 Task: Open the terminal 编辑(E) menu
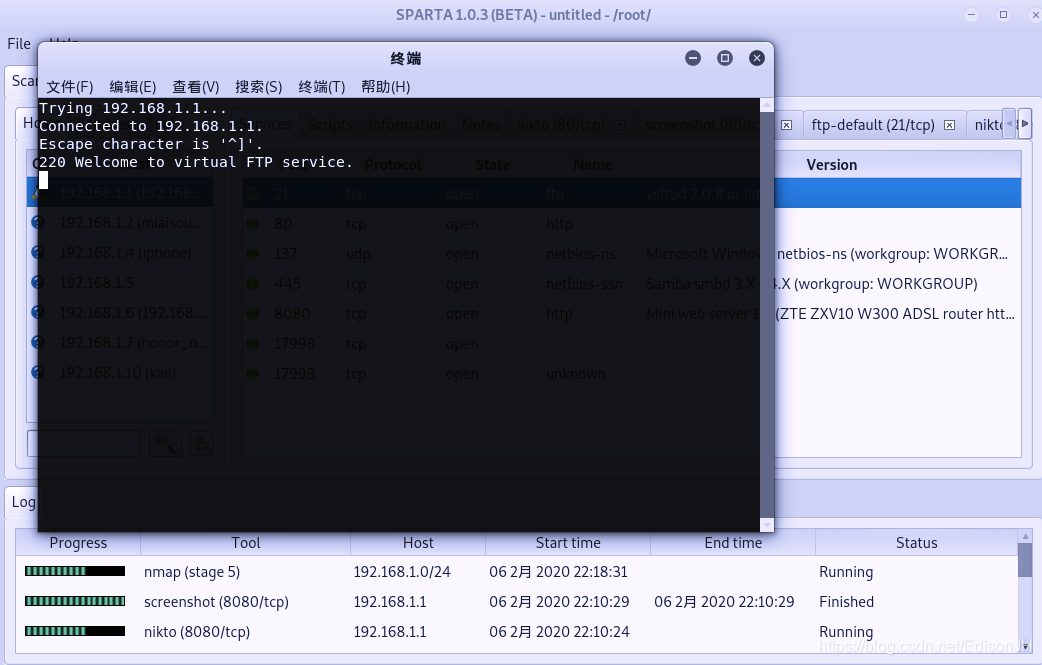(133, 87)
